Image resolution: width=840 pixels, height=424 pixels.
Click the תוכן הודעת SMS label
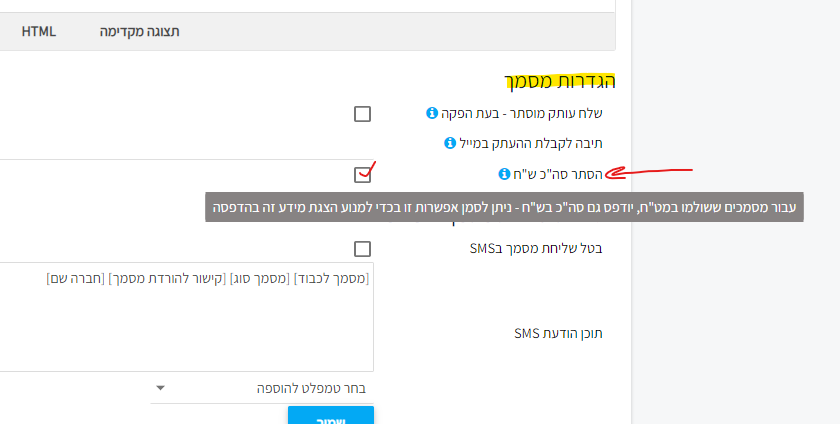tap(558, 333)
